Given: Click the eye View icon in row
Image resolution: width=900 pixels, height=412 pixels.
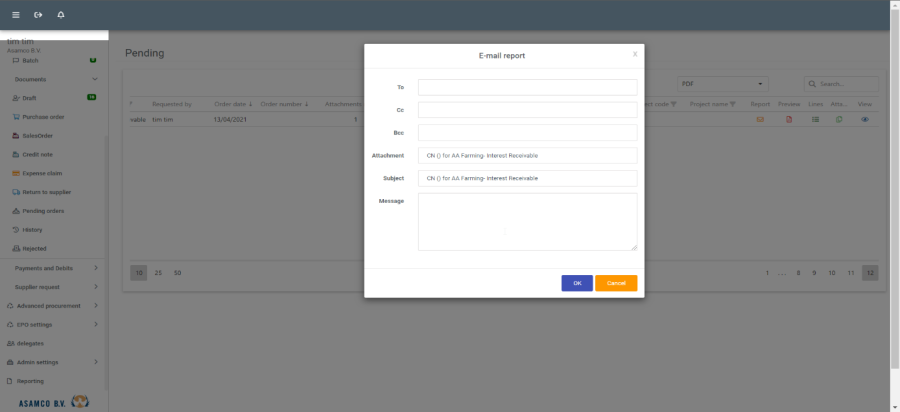Looking at the screenshot, I should [865, 119].
